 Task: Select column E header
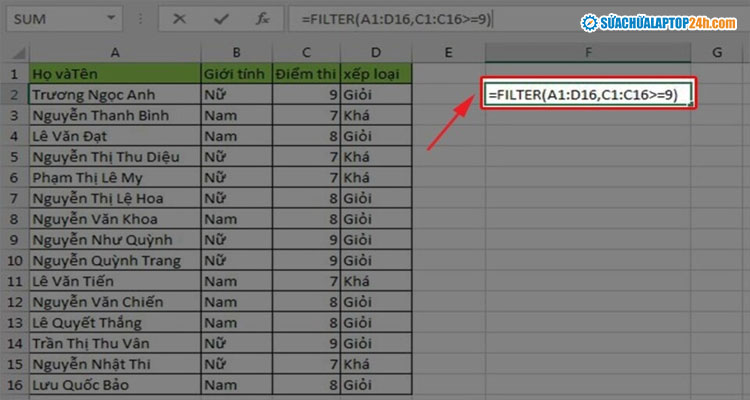pos(448,53)
